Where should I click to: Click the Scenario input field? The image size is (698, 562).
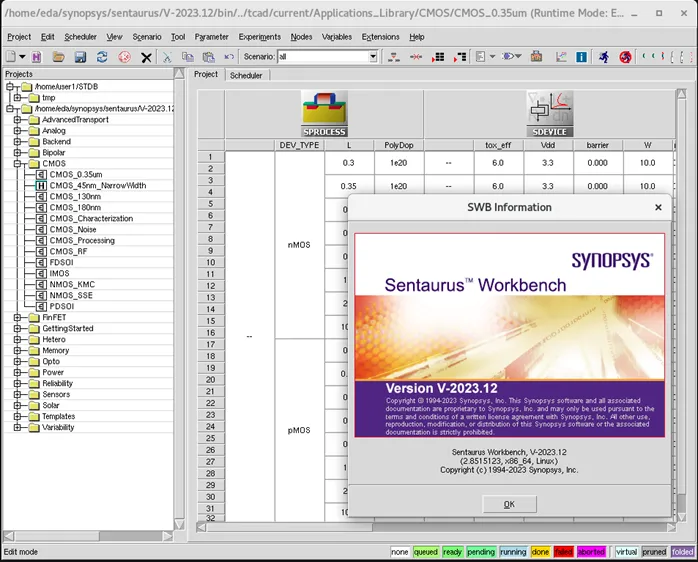323,57
